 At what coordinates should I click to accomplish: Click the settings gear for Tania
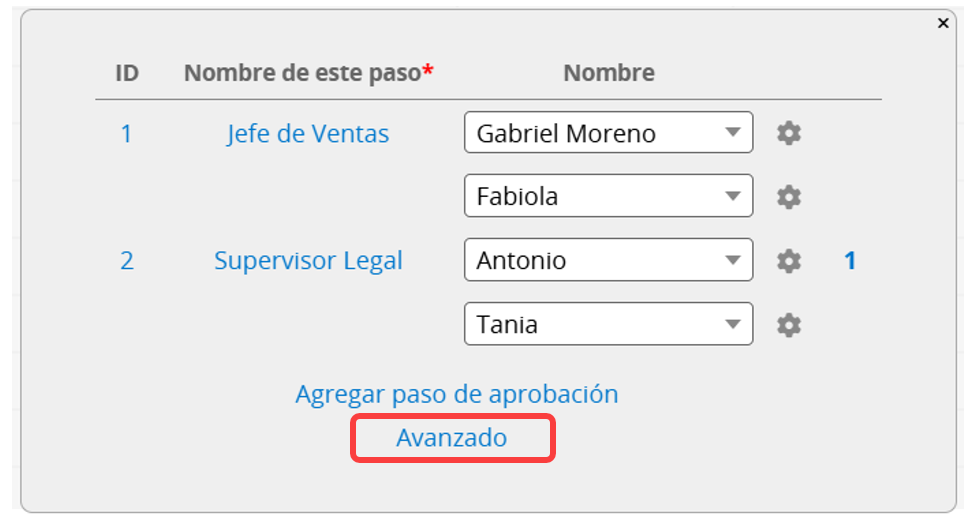(789, 325)
